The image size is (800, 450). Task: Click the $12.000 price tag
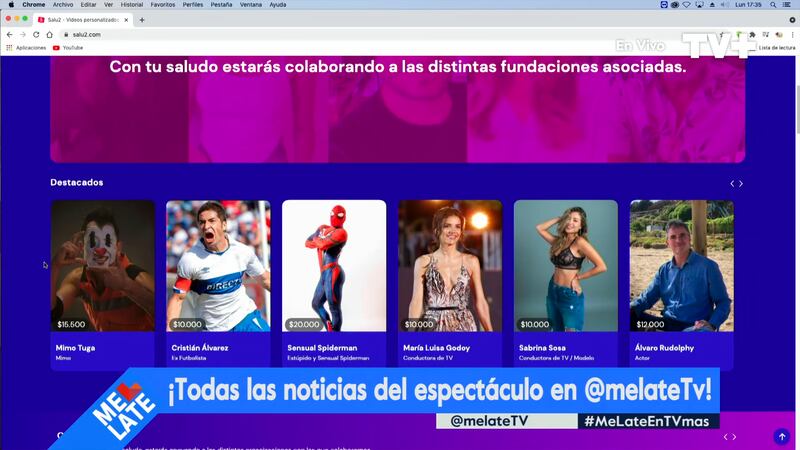point(650,324)
